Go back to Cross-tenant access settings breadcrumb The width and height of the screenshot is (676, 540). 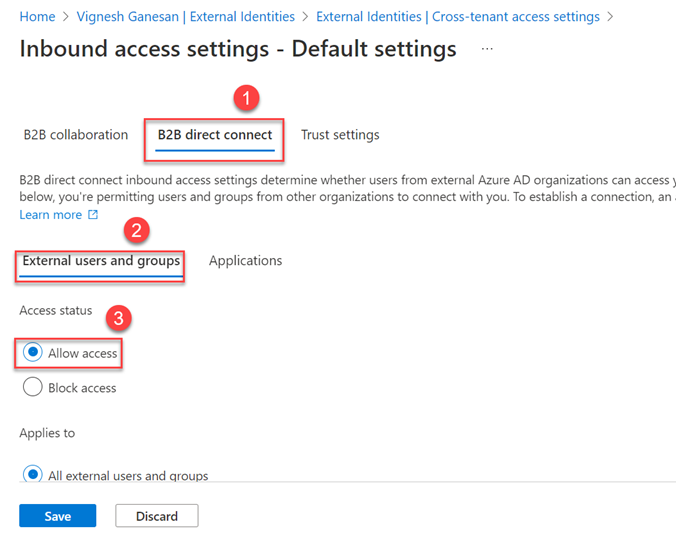pyautogui.click(x=457, y=17)
